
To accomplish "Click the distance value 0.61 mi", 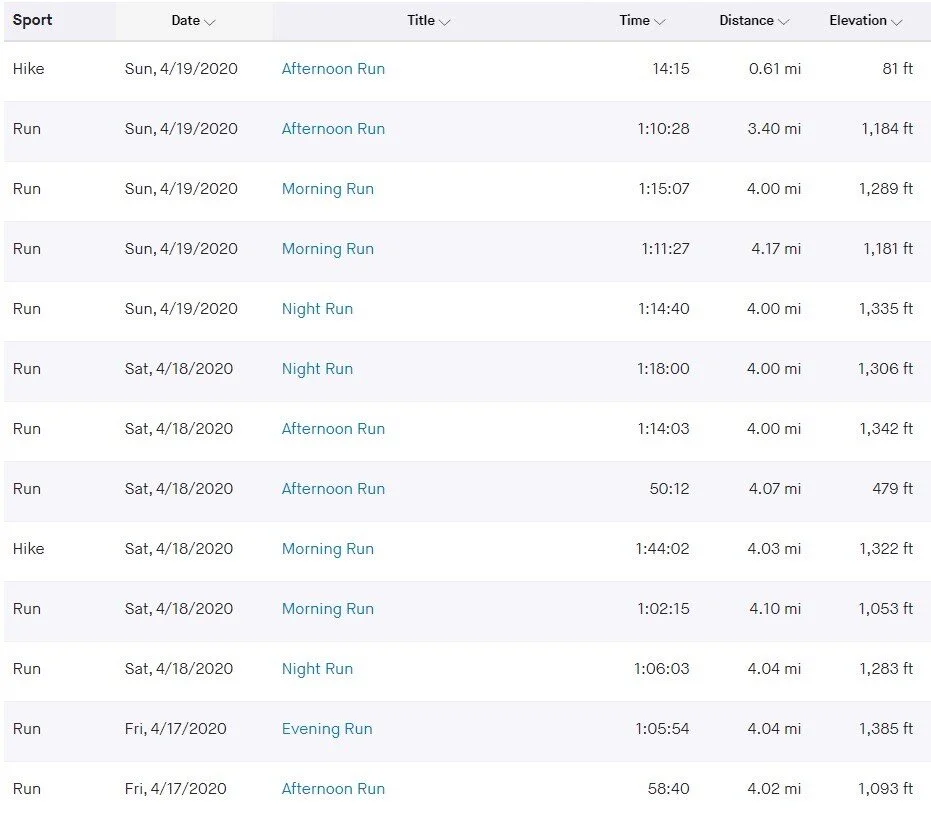I will (x=775, y=69).
